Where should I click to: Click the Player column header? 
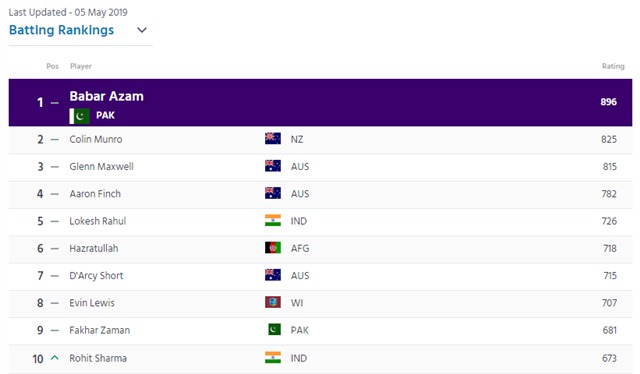pyautogui.click(x=81, y=66)
